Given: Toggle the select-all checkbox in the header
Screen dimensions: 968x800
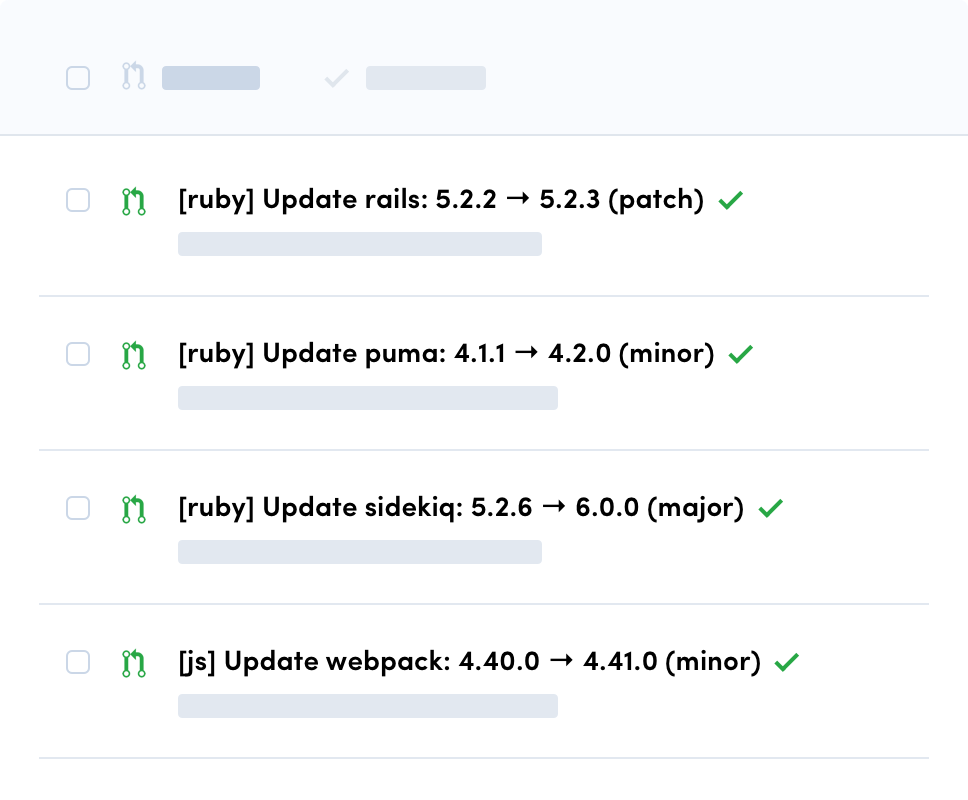Looking at the screenshot, I should (78, 77).
